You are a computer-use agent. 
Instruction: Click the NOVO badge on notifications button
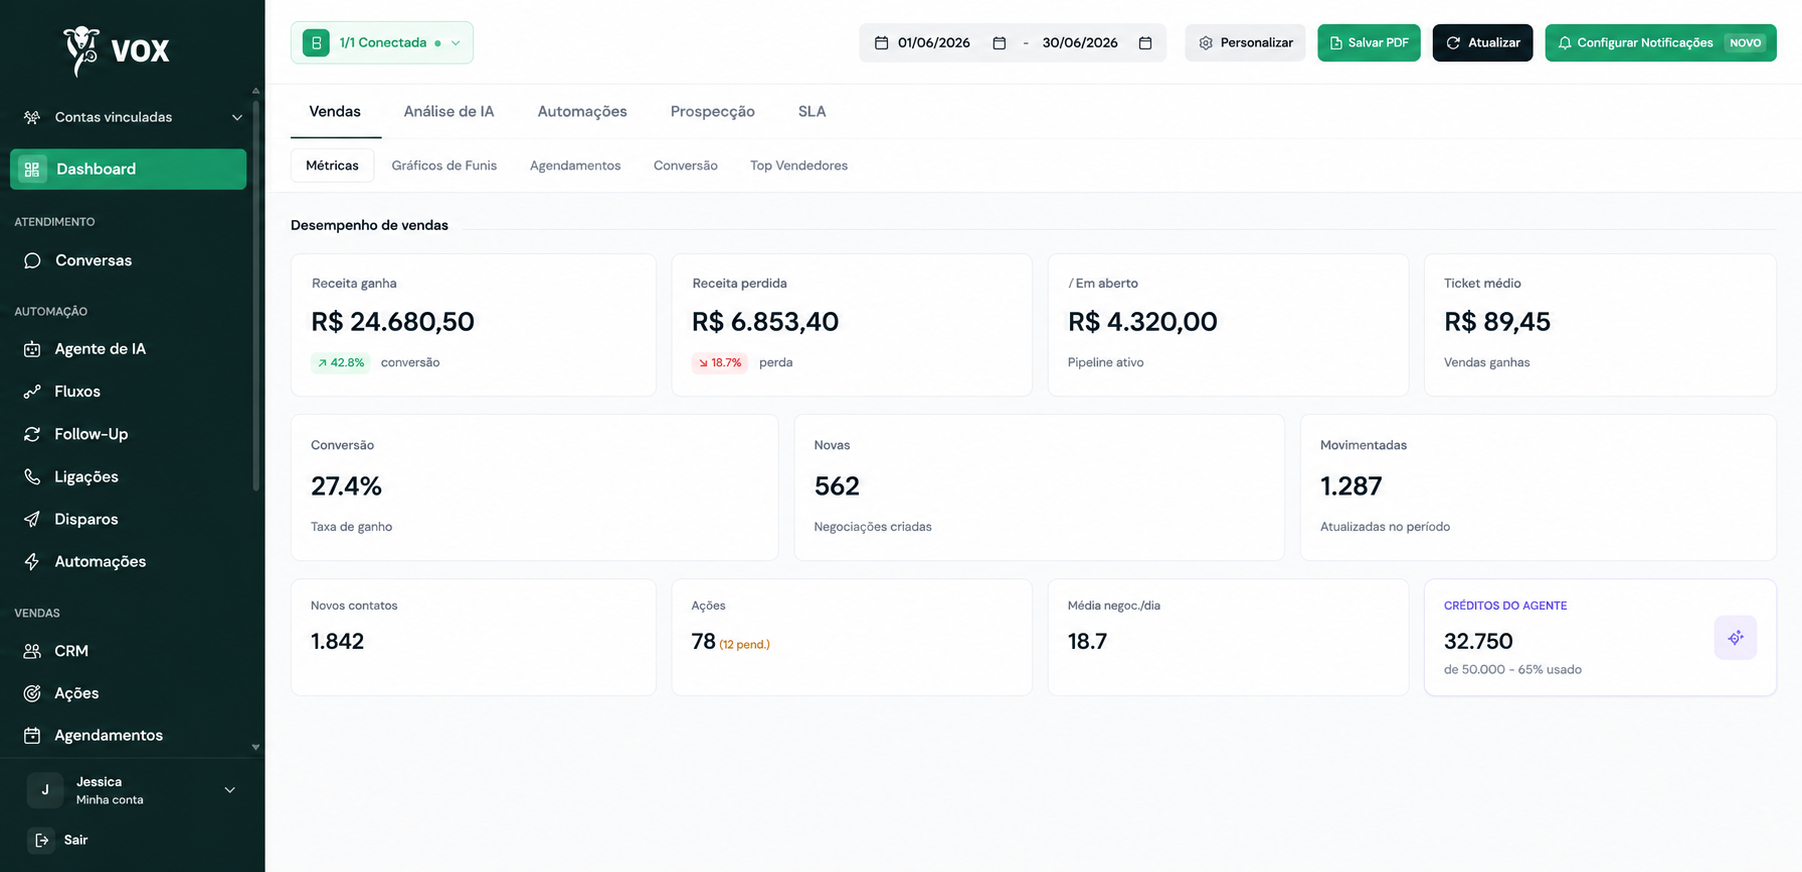[1745, 43]
